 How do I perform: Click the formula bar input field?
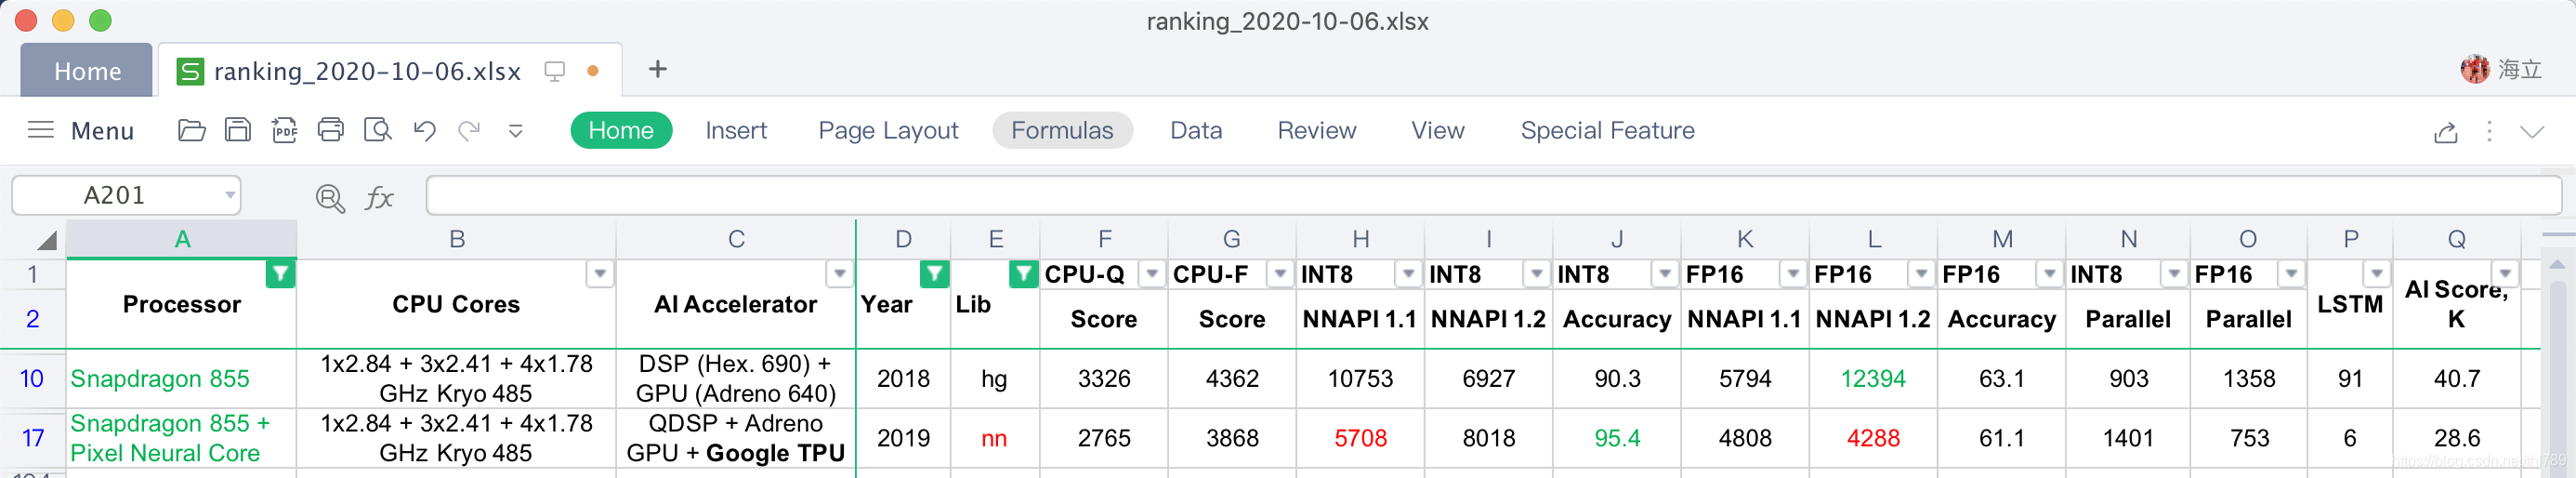[x=1493, y=195]
